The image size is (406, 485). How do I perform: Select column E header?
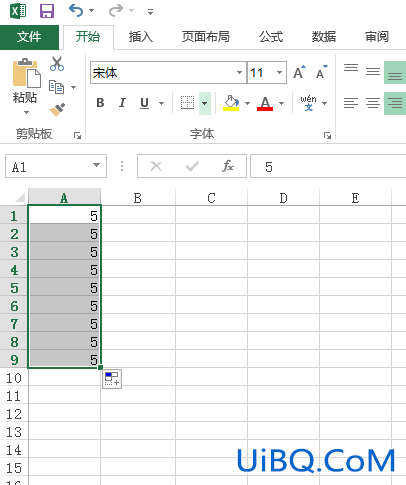pos(355,198)
